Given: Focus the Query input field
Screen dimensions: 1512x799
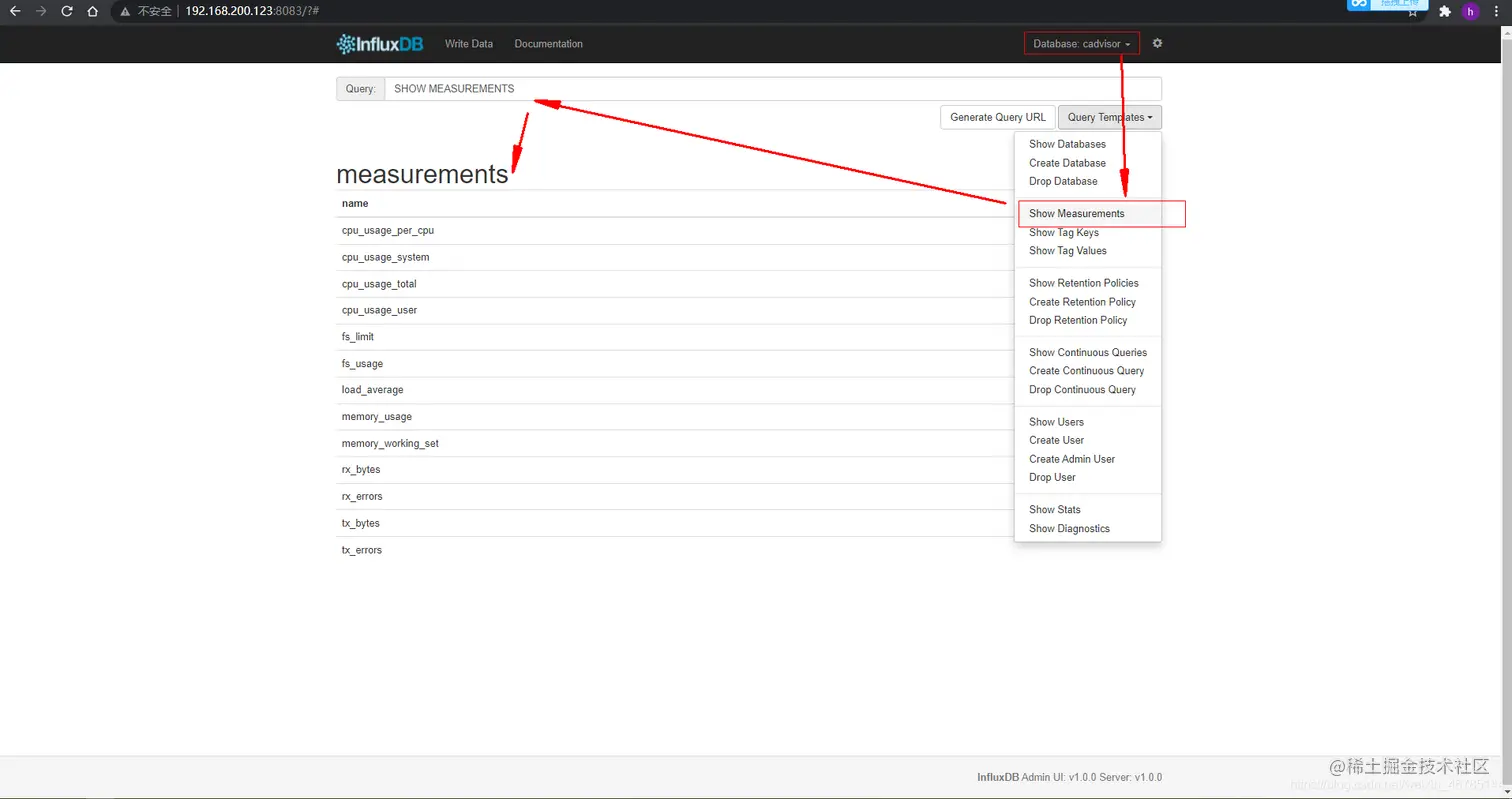Looking at the screenshot, I should (x=773, y=89).
